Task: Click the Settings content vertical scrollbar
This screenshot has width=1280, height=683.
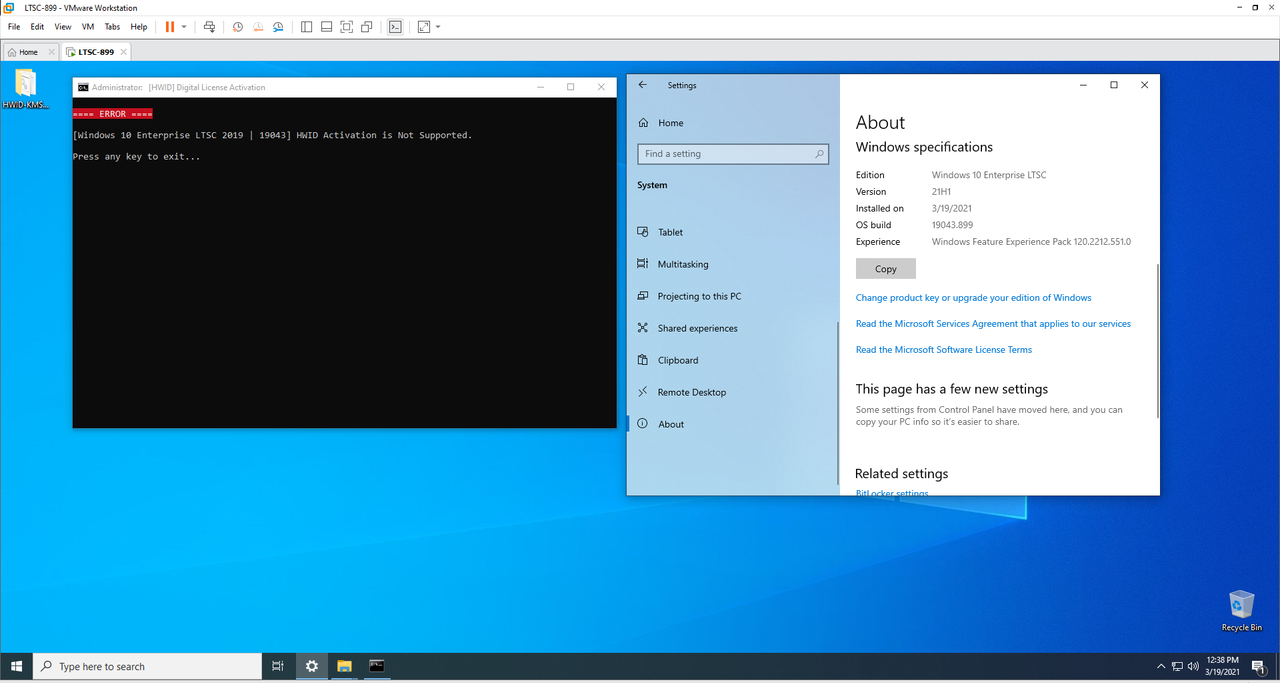Action: [1157, 340]
